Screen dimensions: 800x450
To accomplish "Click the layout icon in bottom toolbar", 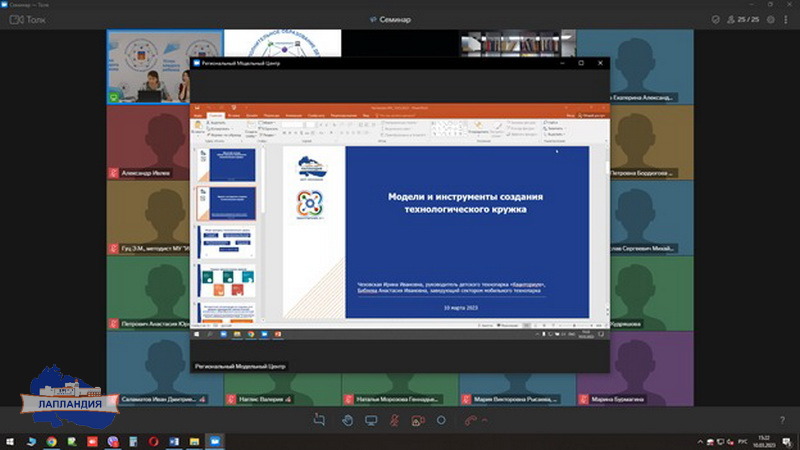I will [320, 420].
